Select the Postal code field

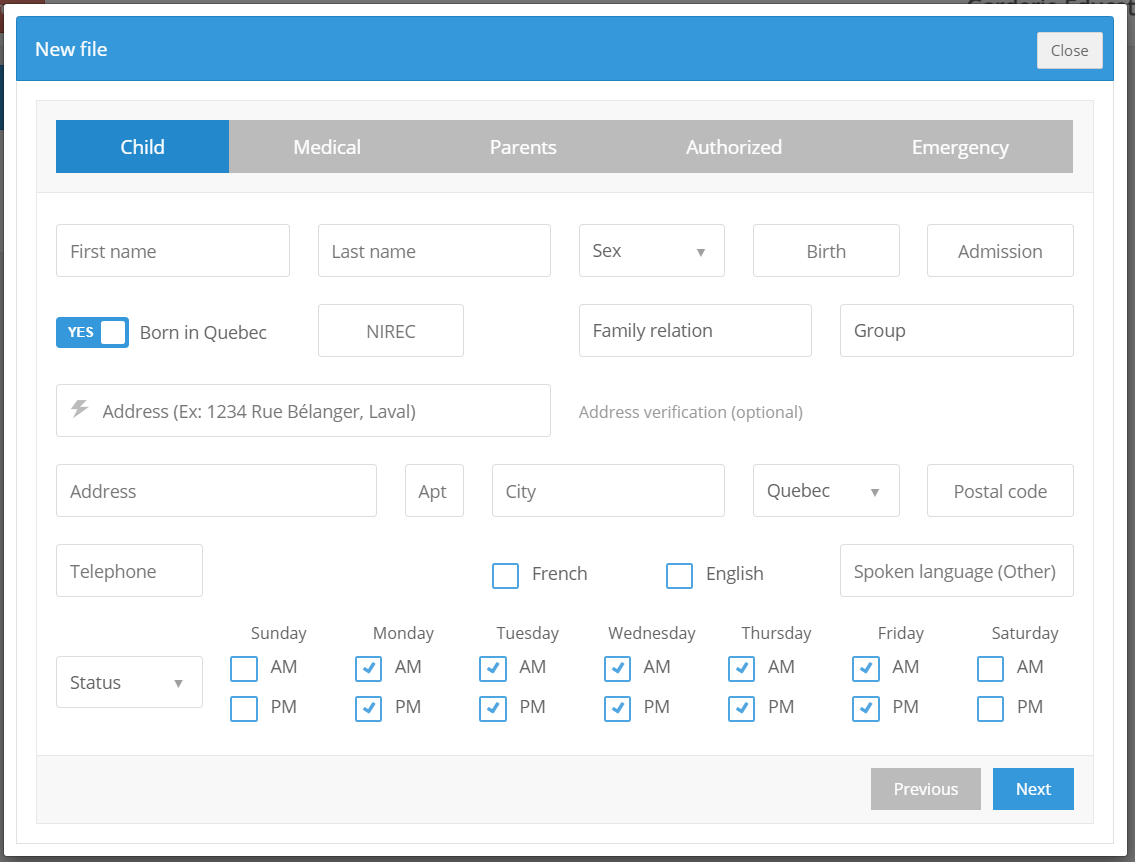(1000, 491)
